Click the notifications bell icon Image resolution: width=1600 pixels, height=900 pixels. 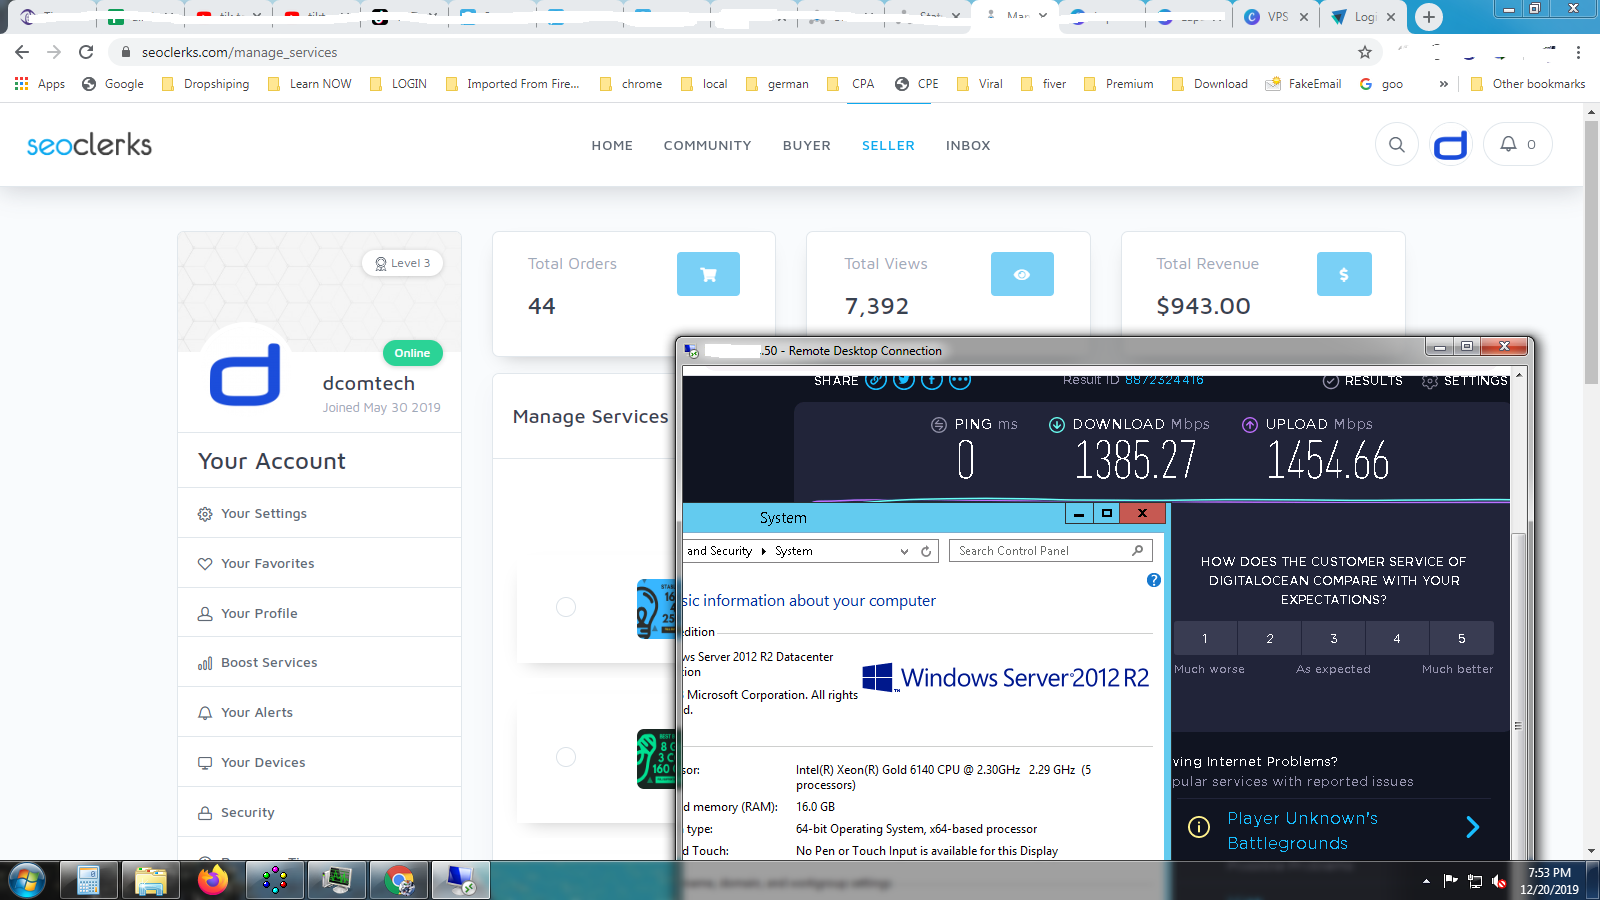pos(1508,145)
